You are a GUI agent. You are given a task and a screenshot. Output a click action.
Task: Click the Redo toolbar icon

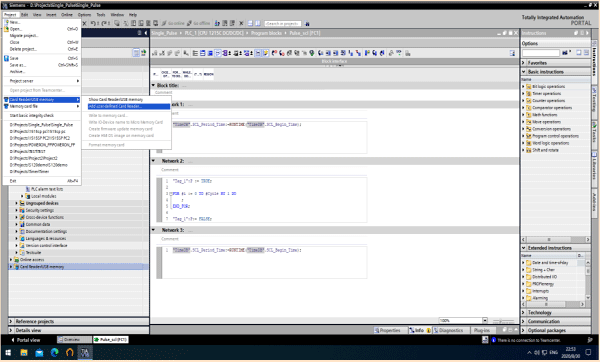104,23
